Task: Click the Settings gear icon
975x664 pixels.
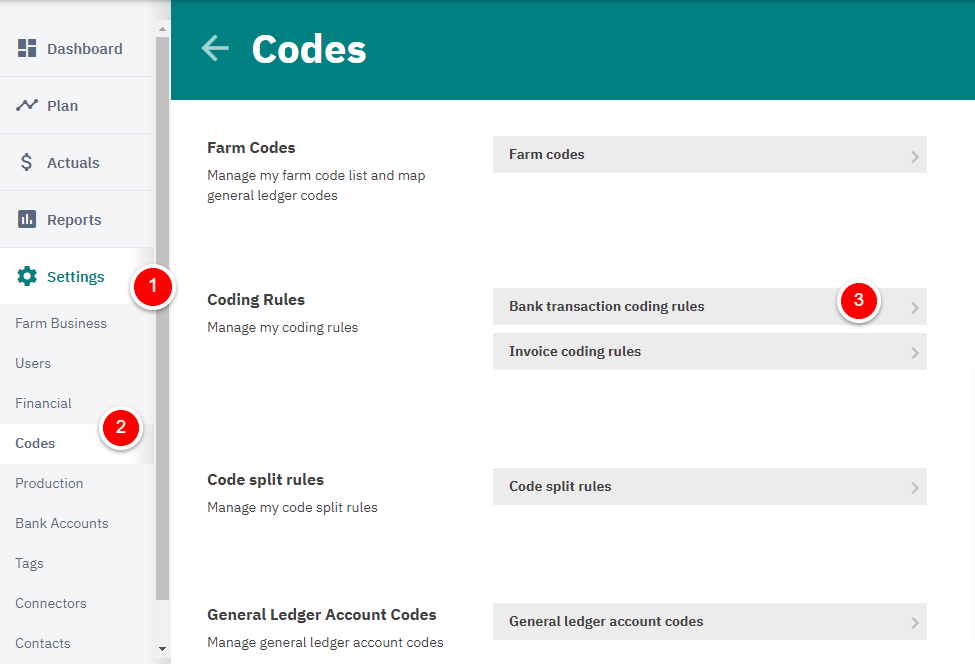Action: (28, 276)
